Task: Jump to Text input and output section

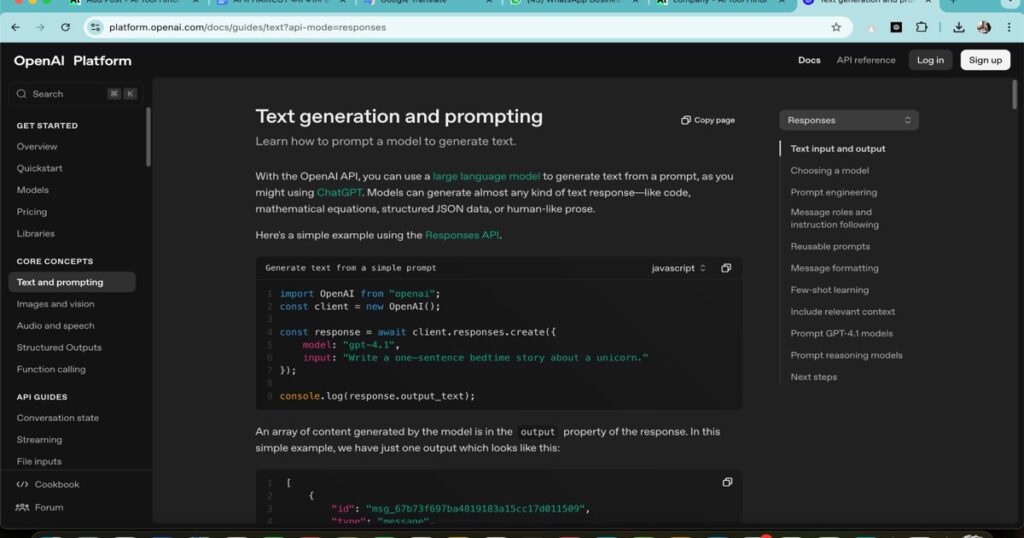Action: [838, 149]
